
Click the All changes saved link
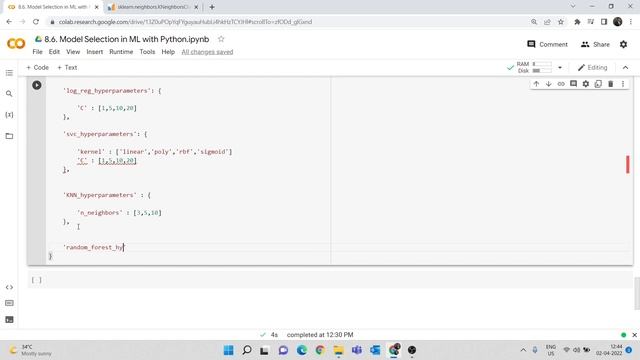click(x=207, y=52)
